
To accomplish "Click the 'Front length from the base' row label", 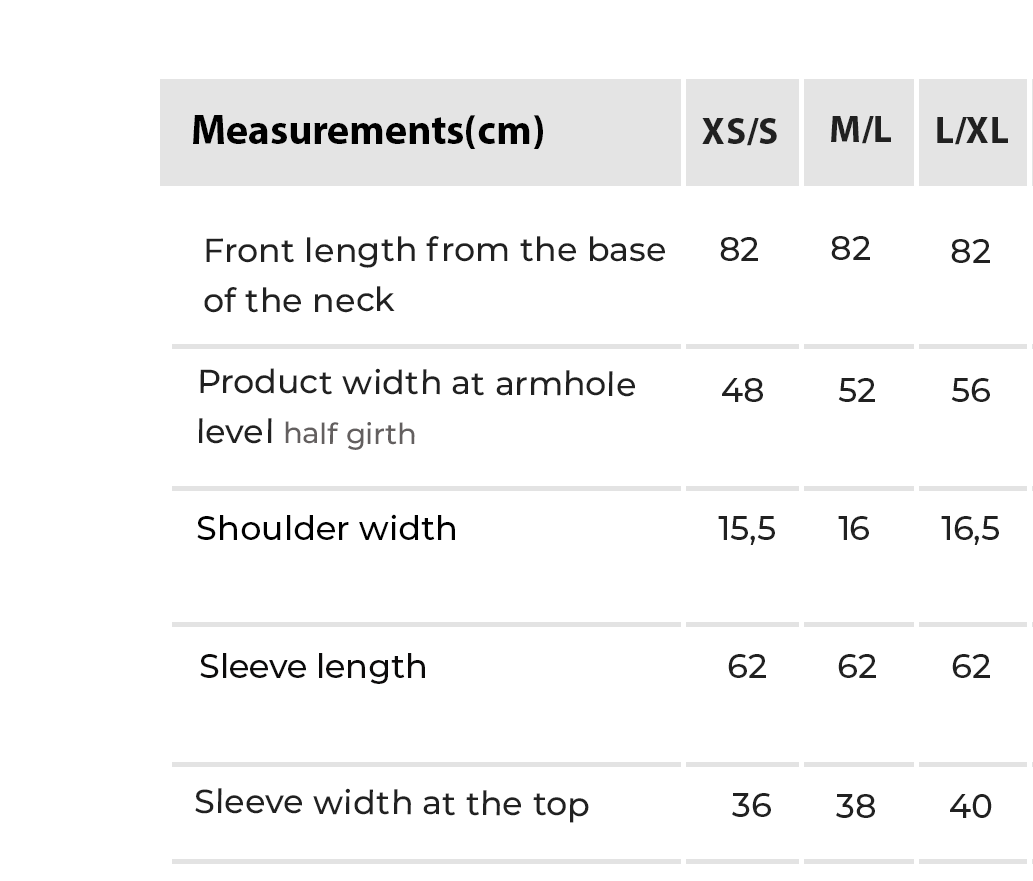I will [434, 250].
